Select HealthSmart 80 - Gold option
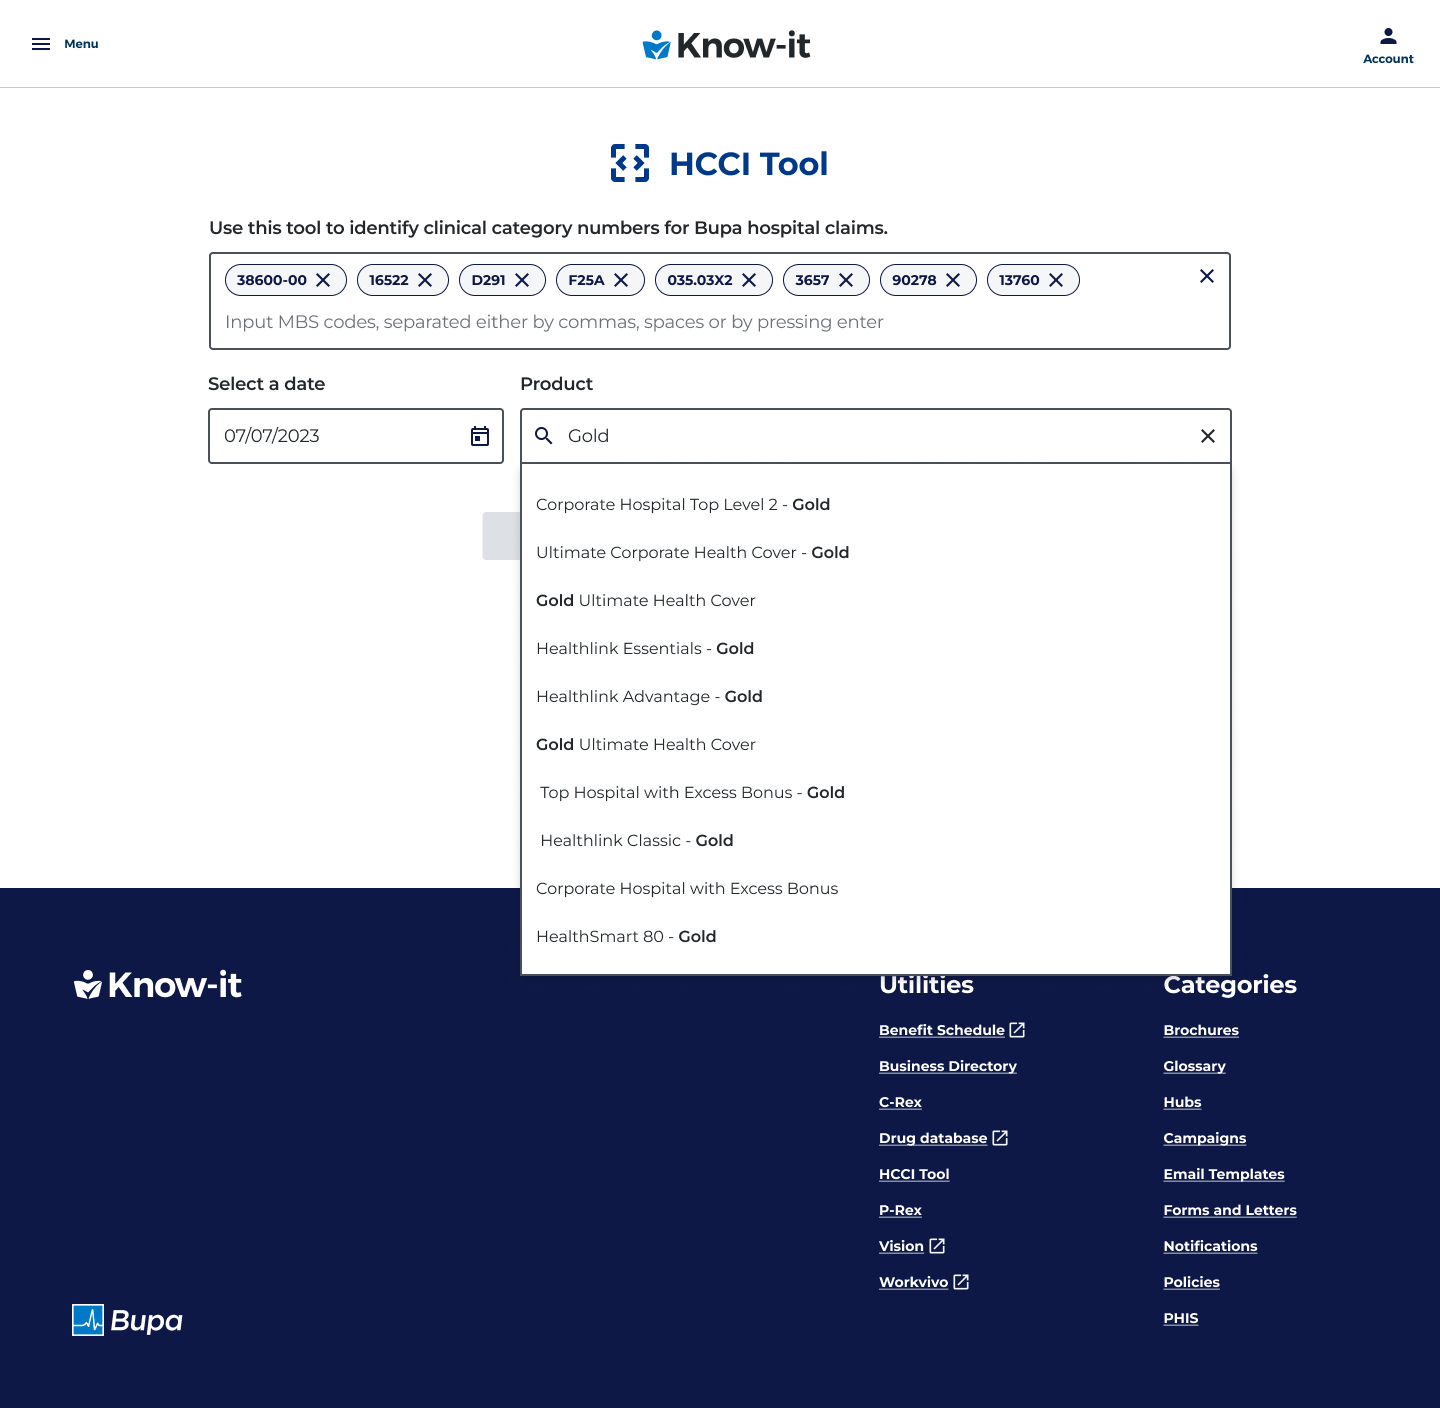 [x=626, y=937]
